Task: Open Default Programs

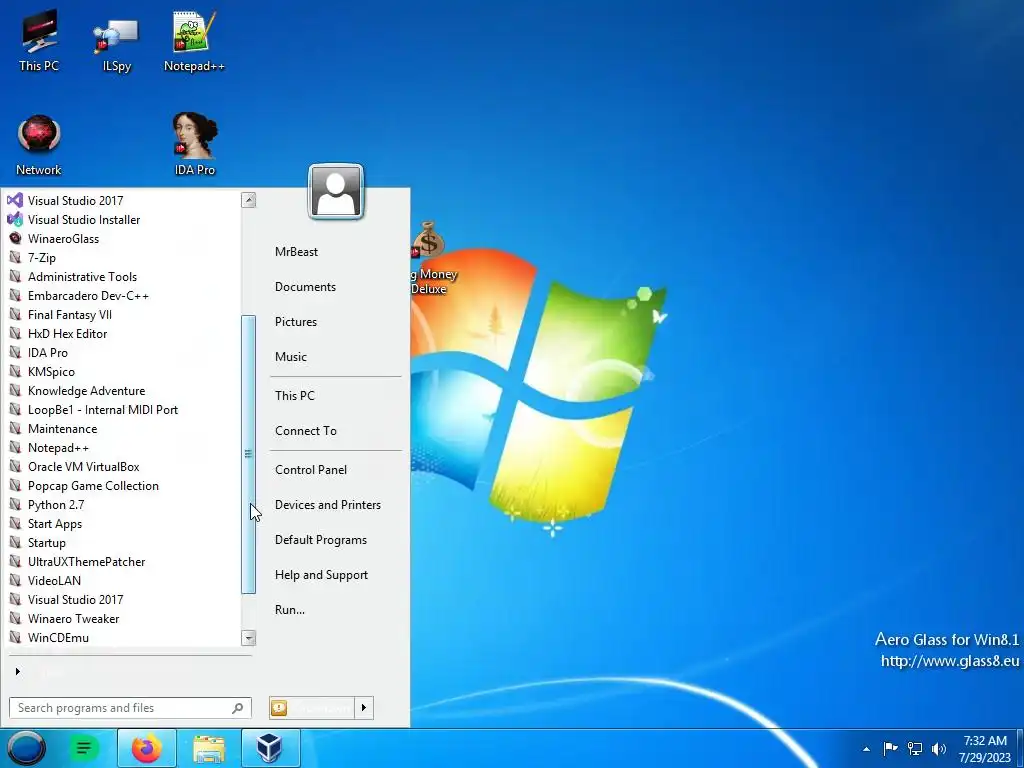Action: click(321, 539)
